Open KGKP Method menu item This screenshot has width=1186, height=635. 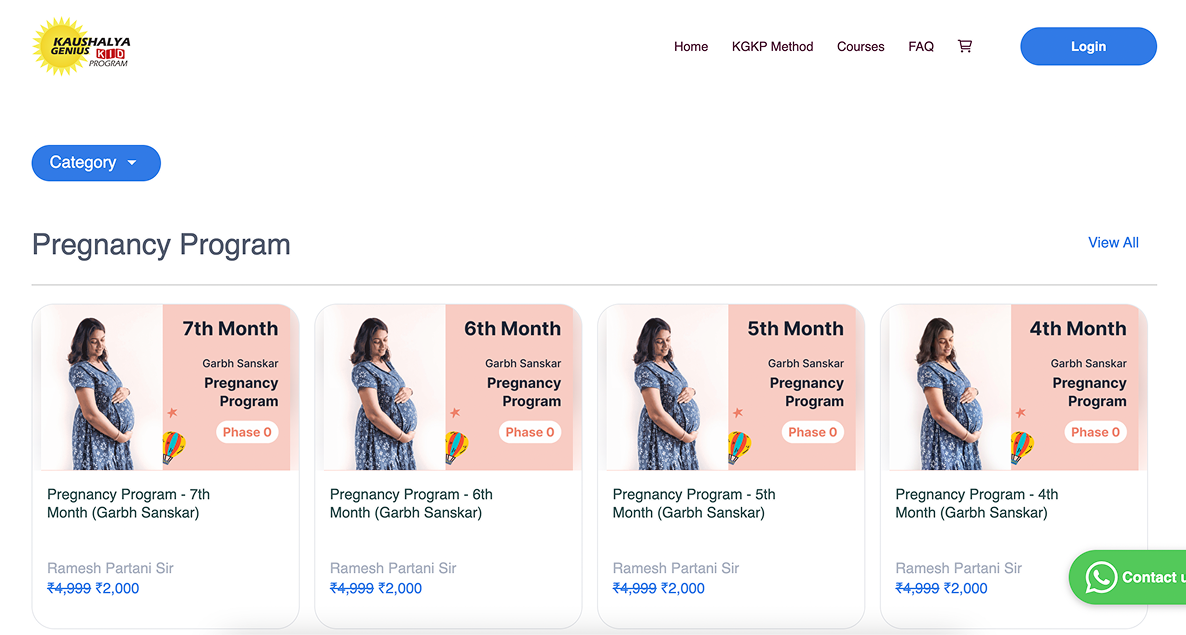coord(772,46)
